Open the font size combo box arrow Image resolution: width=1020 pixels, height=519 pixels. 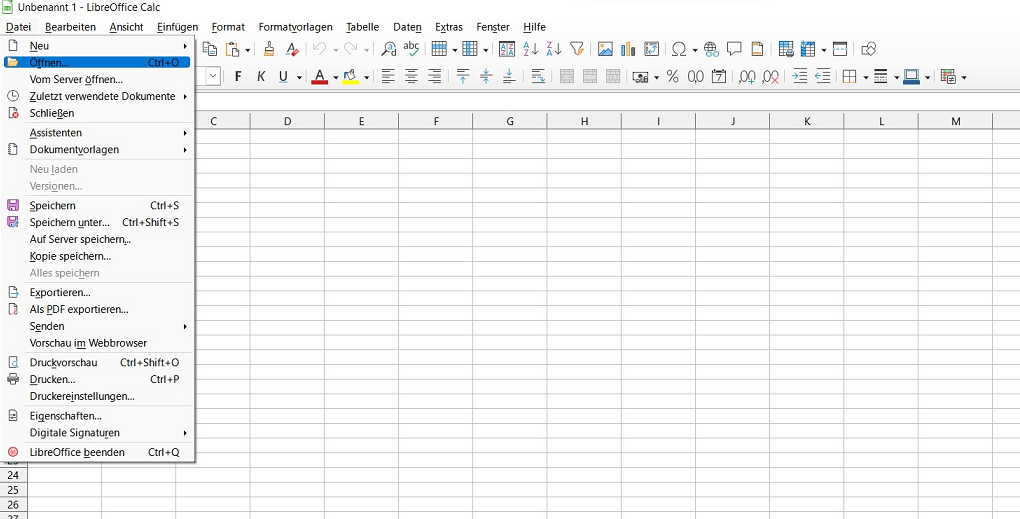click(x=214, y=77)
